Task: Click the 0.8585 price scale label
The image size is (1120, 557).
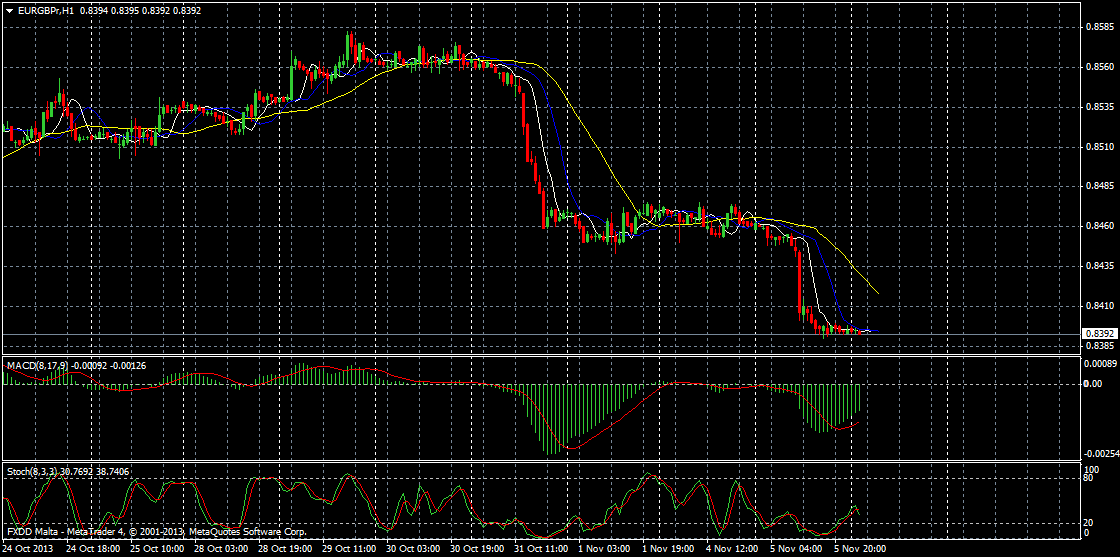Action: point(1099,27)
